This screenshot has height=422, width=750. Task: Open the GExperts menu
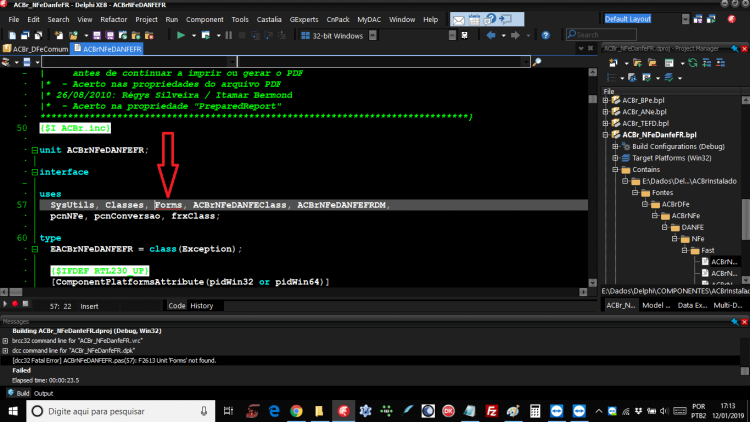[x=304, y=20]
